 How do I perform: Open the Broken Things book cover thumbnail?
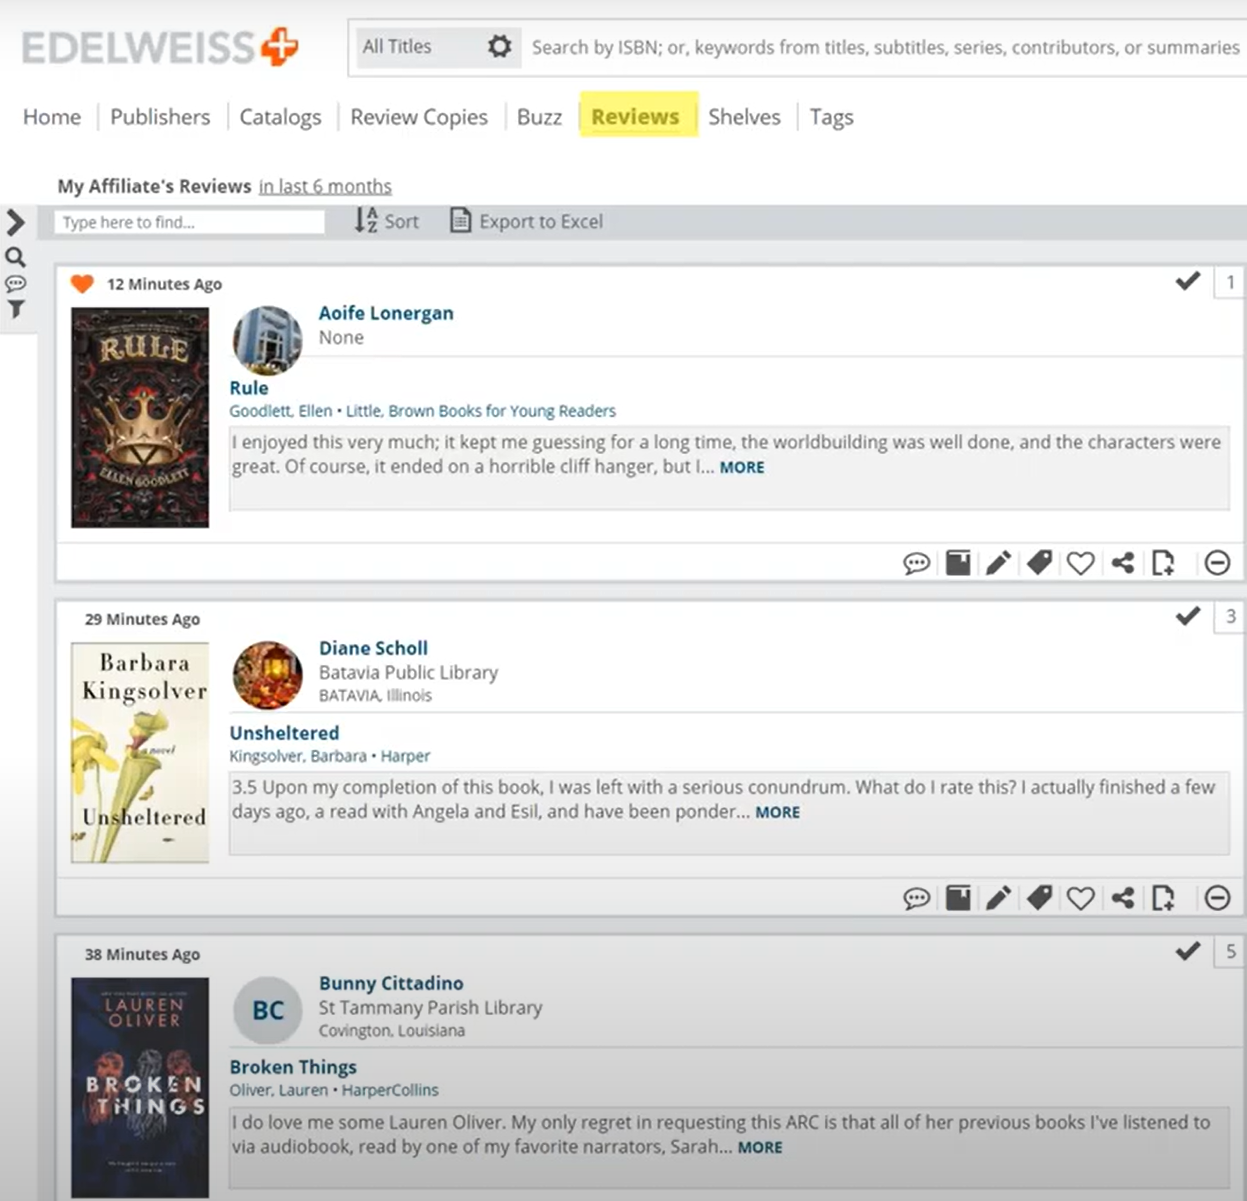click(x=140, y=1087)
